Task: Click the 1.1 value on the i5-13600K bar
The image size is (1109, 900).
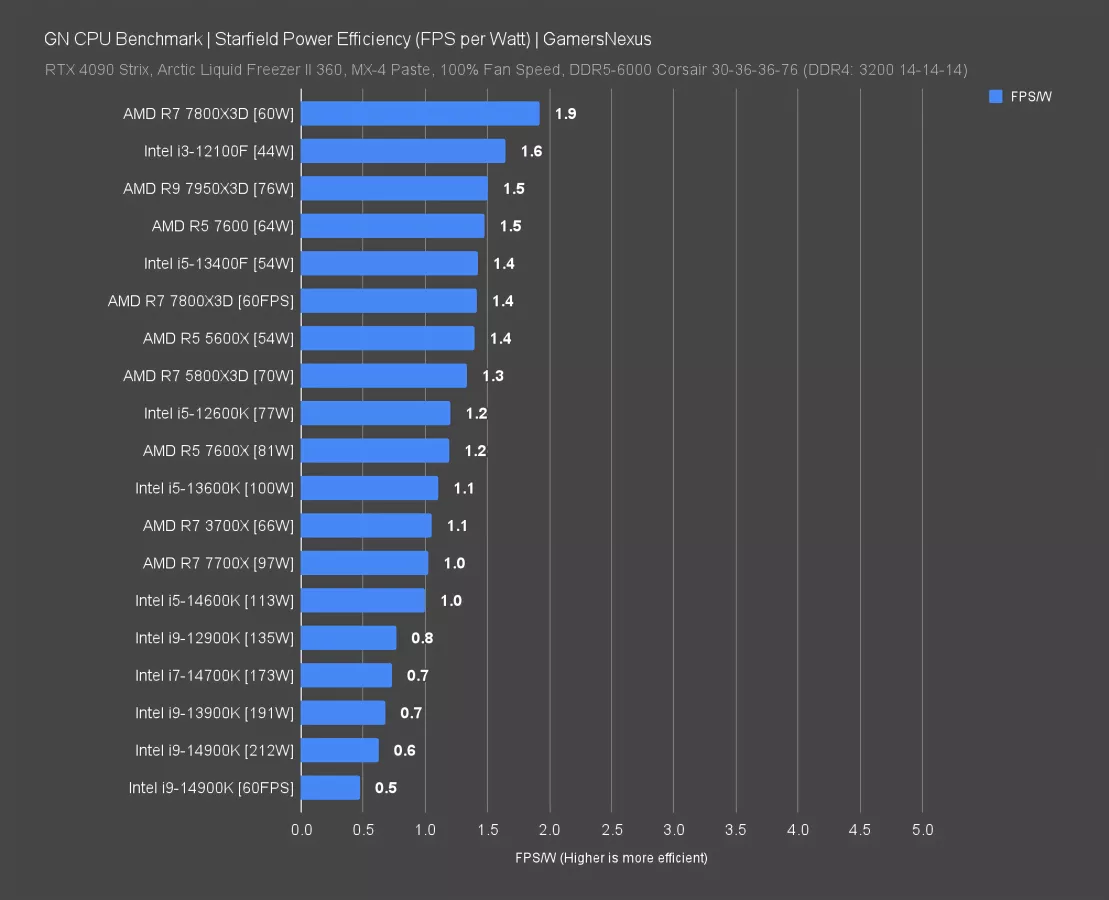Action: (x=463, y=488)
